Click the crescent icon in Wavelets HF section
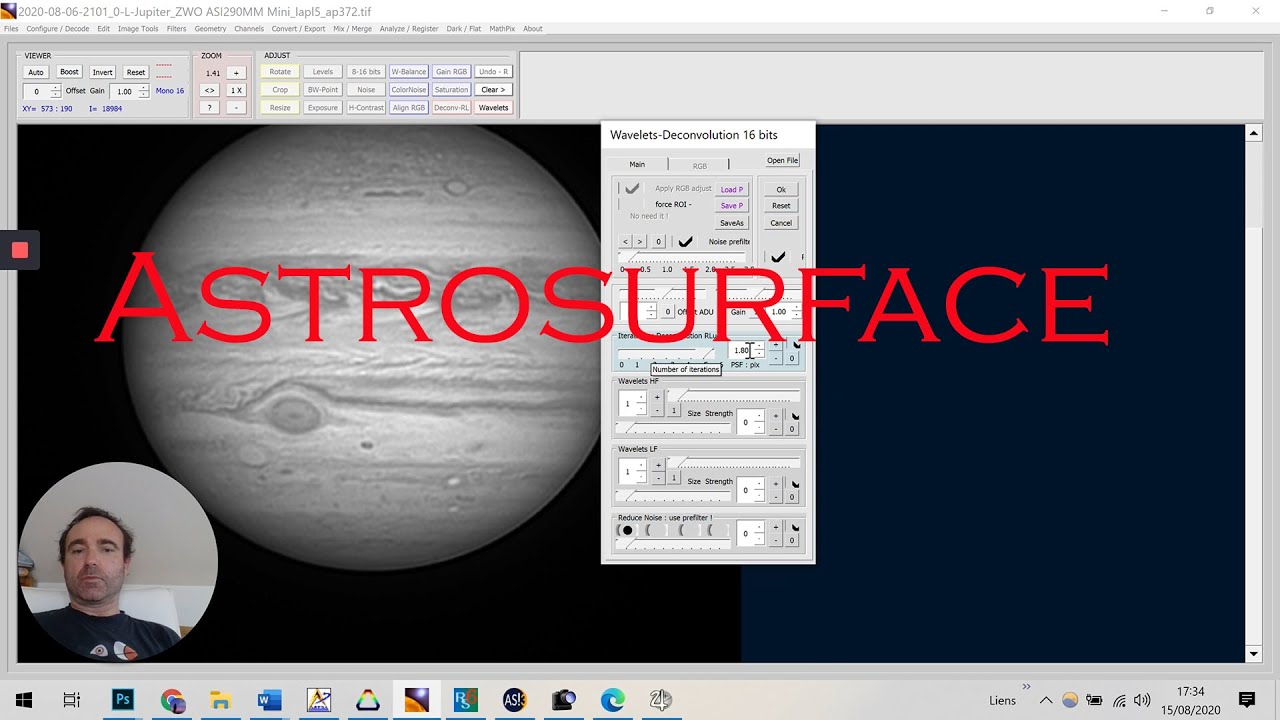The image size is (1280, 720). point(796,416)
